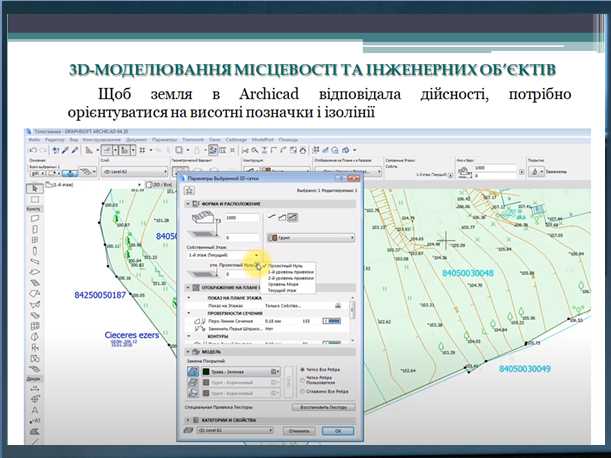Click the Favorites star icon in dialog

(x=189, y=190)
